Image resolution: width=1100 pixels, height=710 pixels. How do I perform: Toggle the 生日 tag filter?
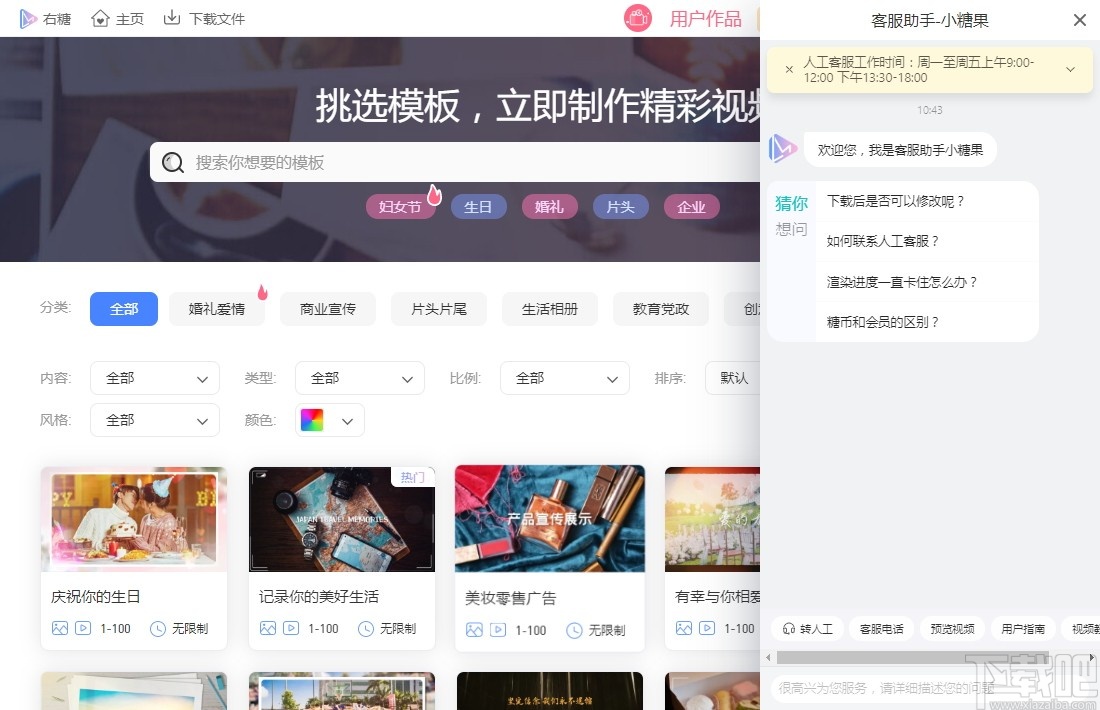coord(478,207)
